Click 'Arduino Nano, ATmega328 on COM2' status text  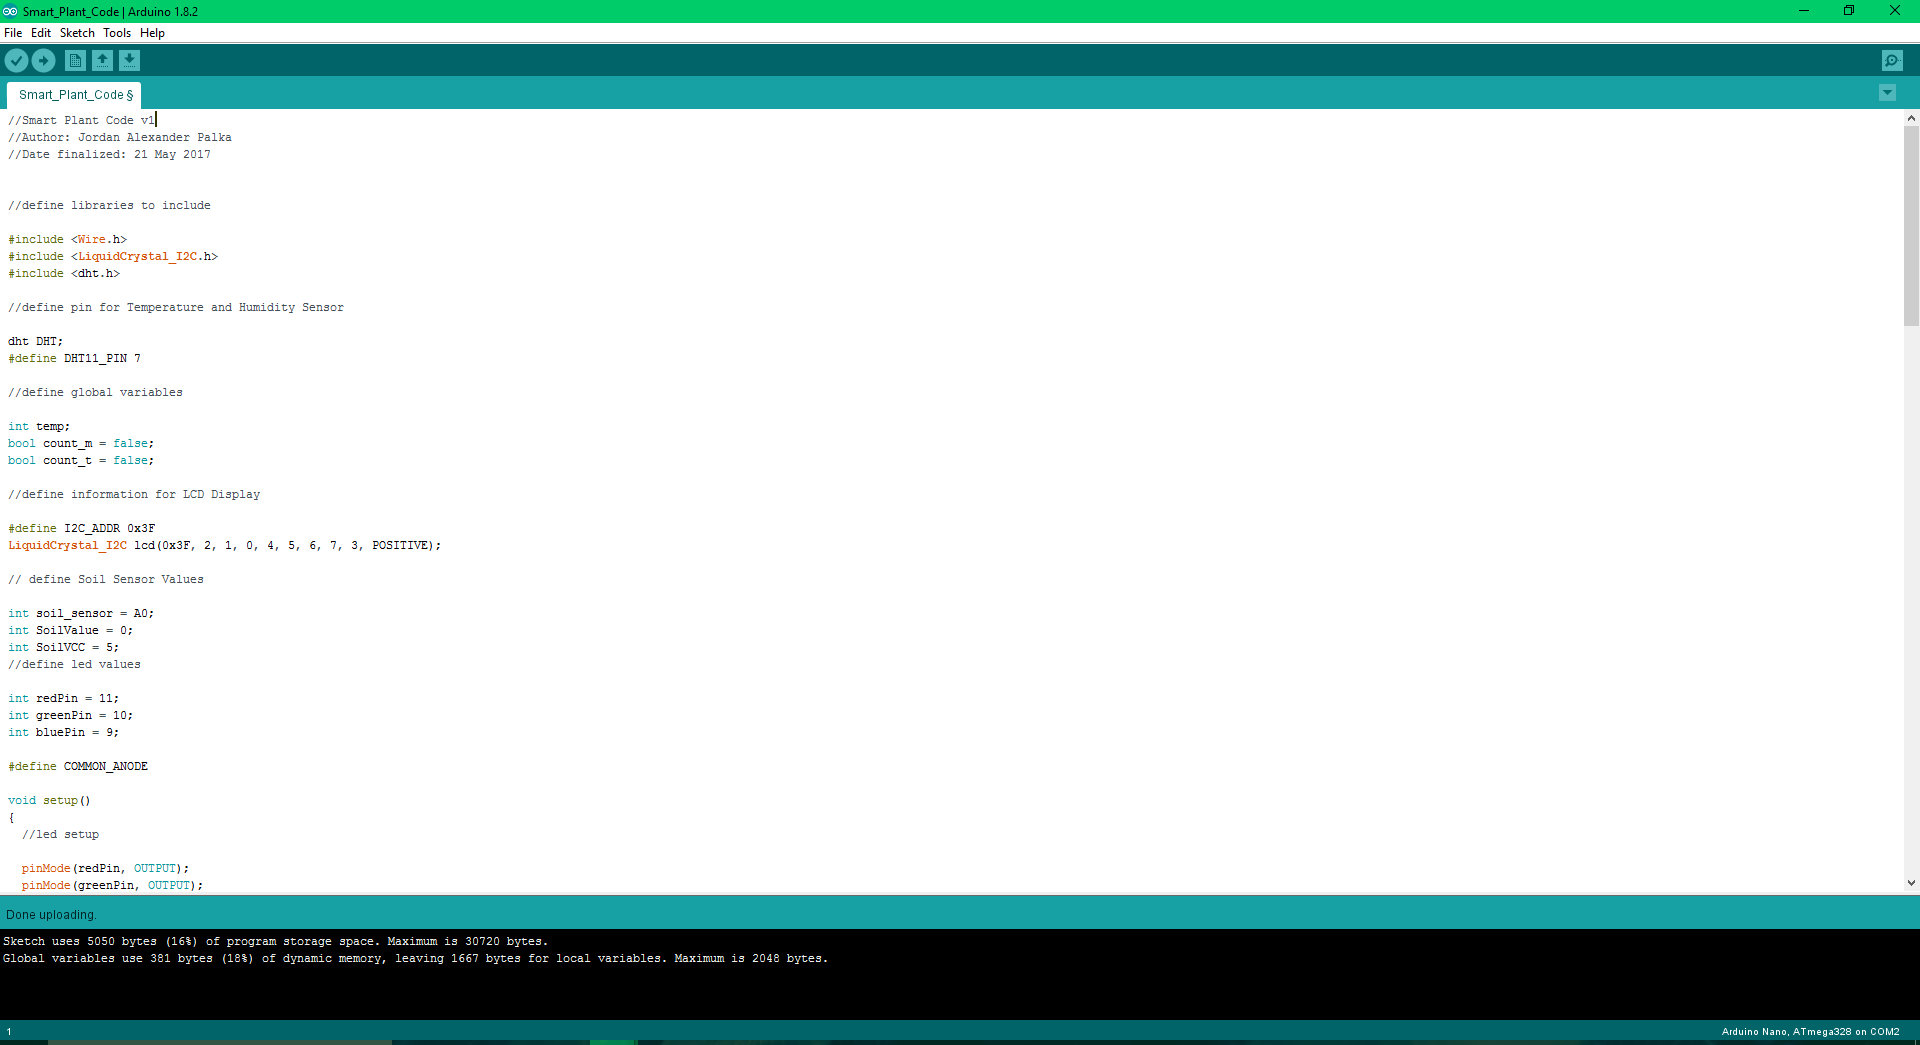1811,1031
